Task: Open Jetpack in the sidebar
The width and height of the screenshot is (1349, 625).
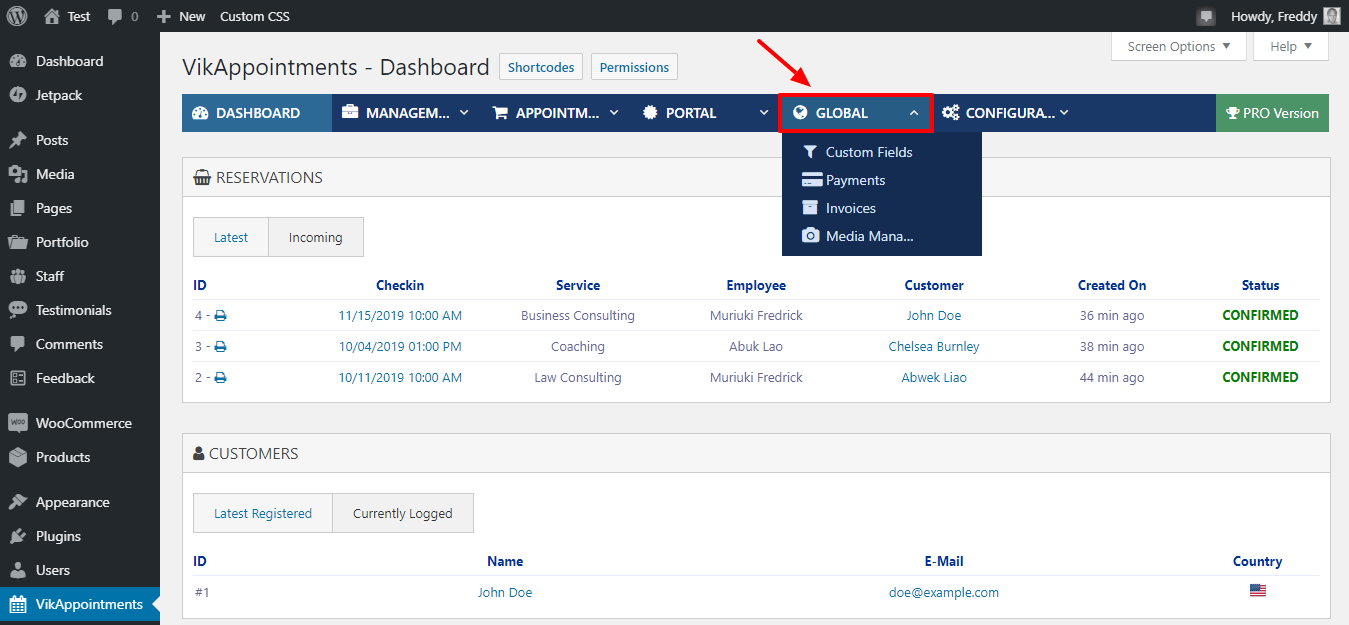Action: (x=59, y=95)
